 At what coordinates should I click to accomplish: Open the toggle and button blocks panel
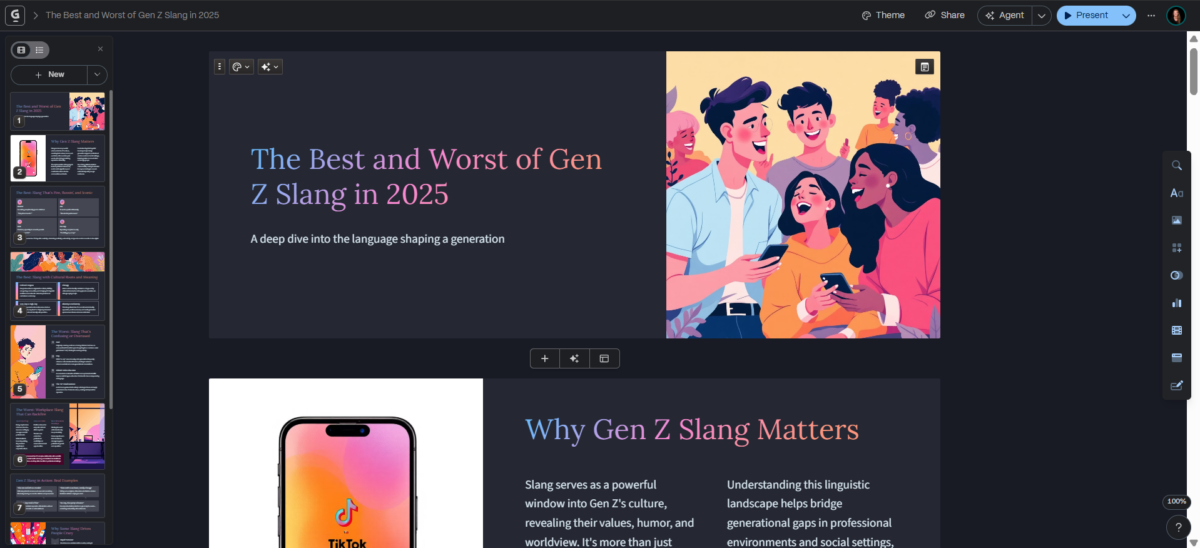click(x=1176, y=275)
